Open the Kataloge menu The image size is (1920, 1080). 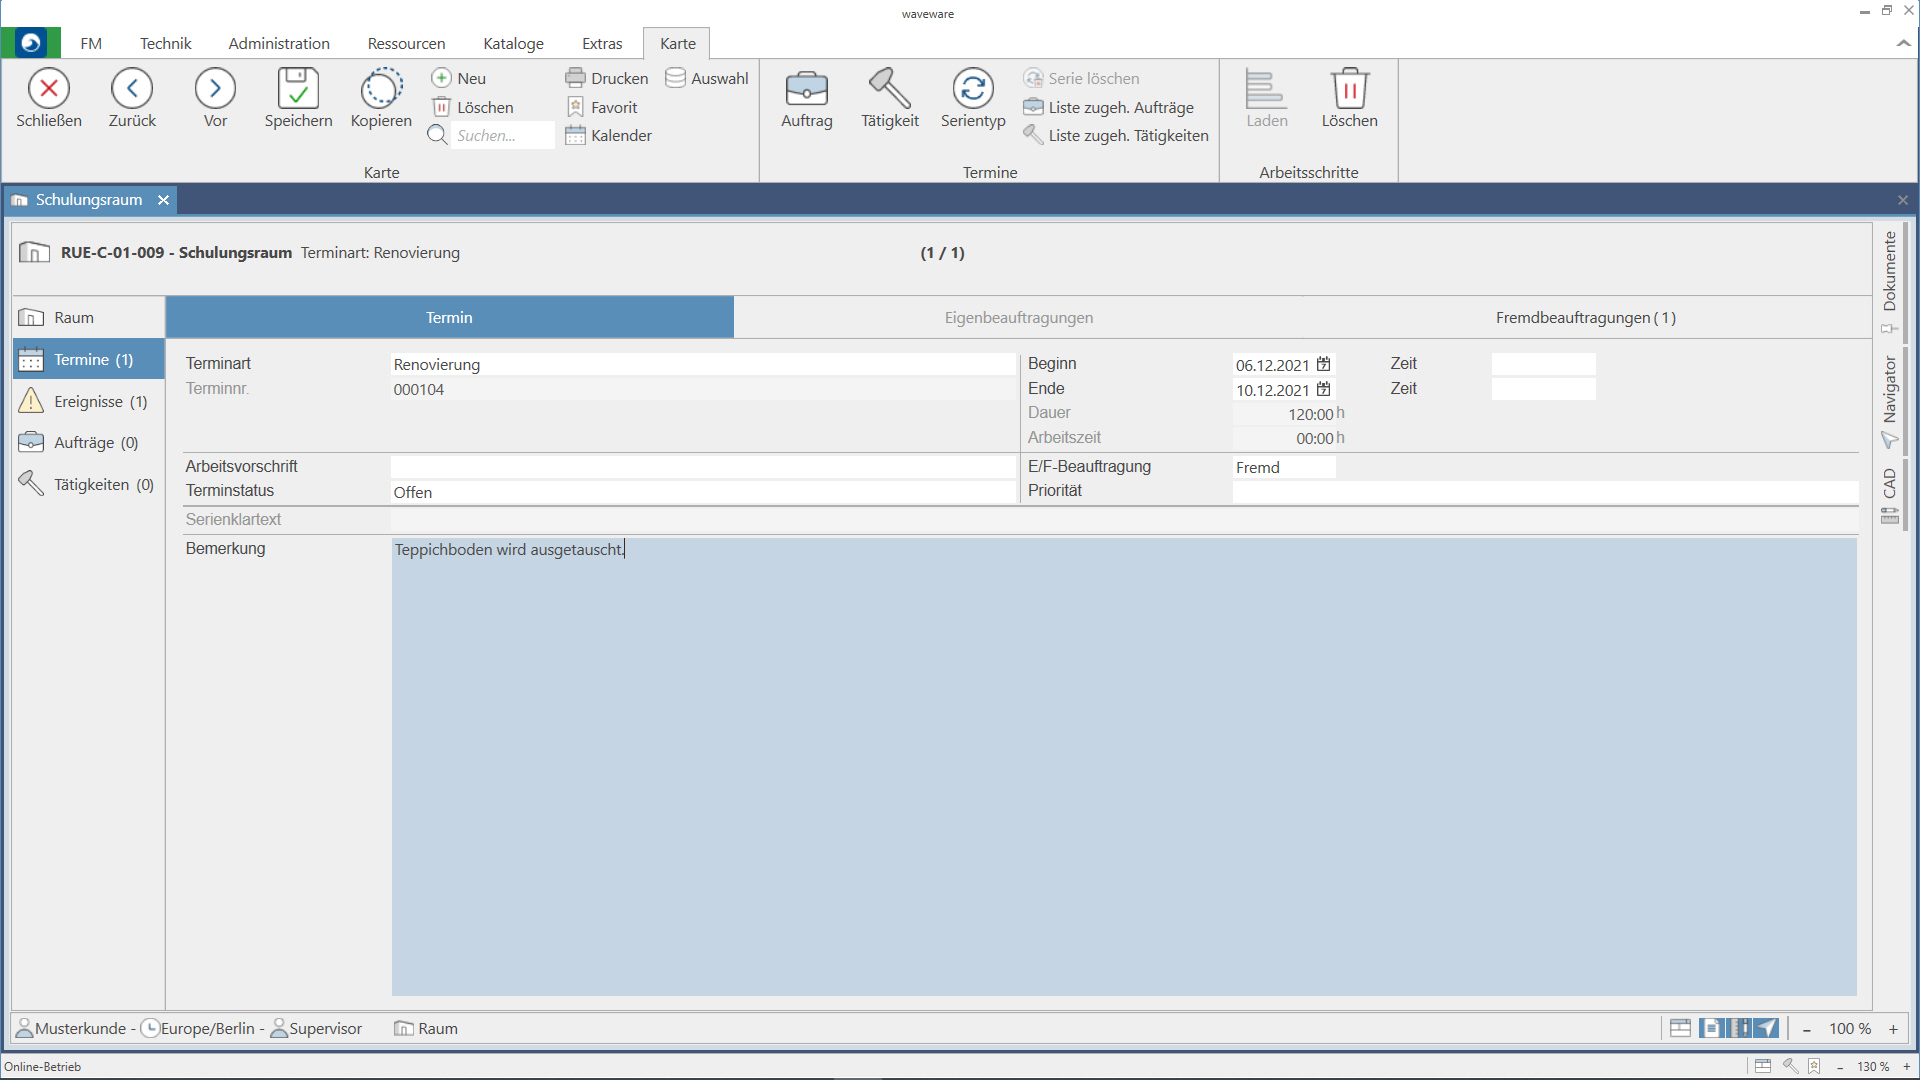pos(513,43)
